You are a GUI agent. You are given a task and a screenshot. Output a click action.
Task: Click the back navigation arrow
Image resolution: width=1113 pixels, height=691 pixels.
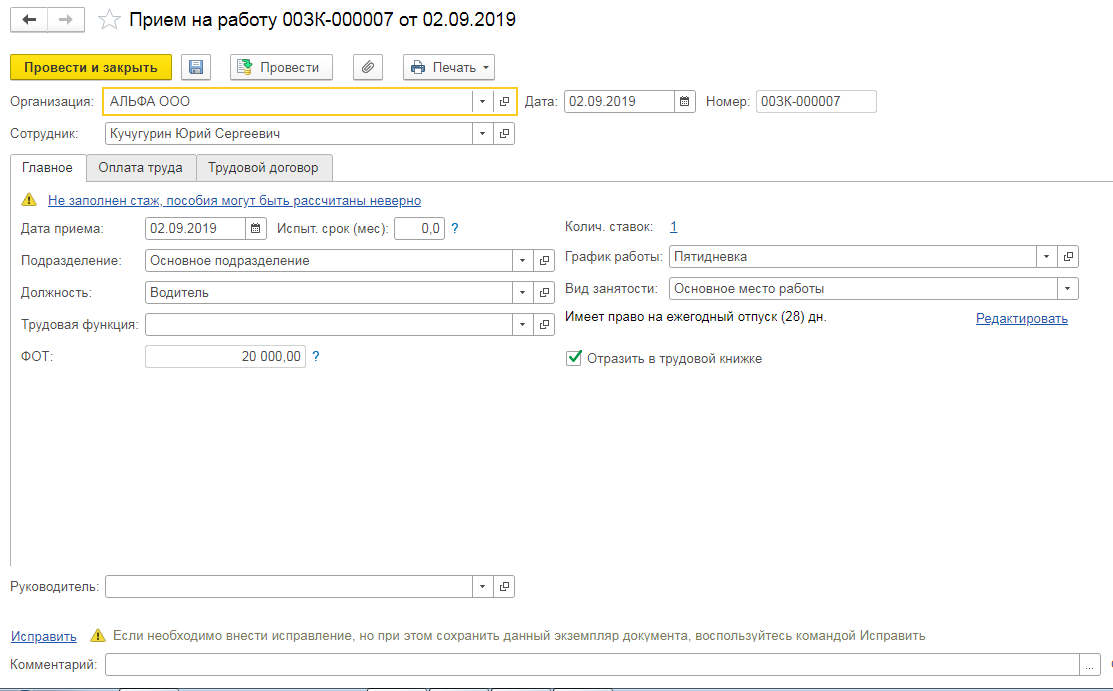[x=29, y=20]
